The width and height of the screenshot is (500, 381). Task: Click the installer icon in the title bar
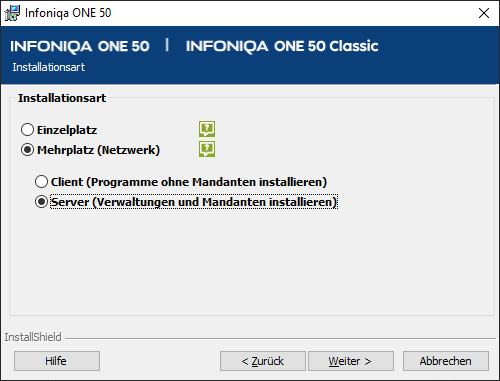(x=12, y=13)
